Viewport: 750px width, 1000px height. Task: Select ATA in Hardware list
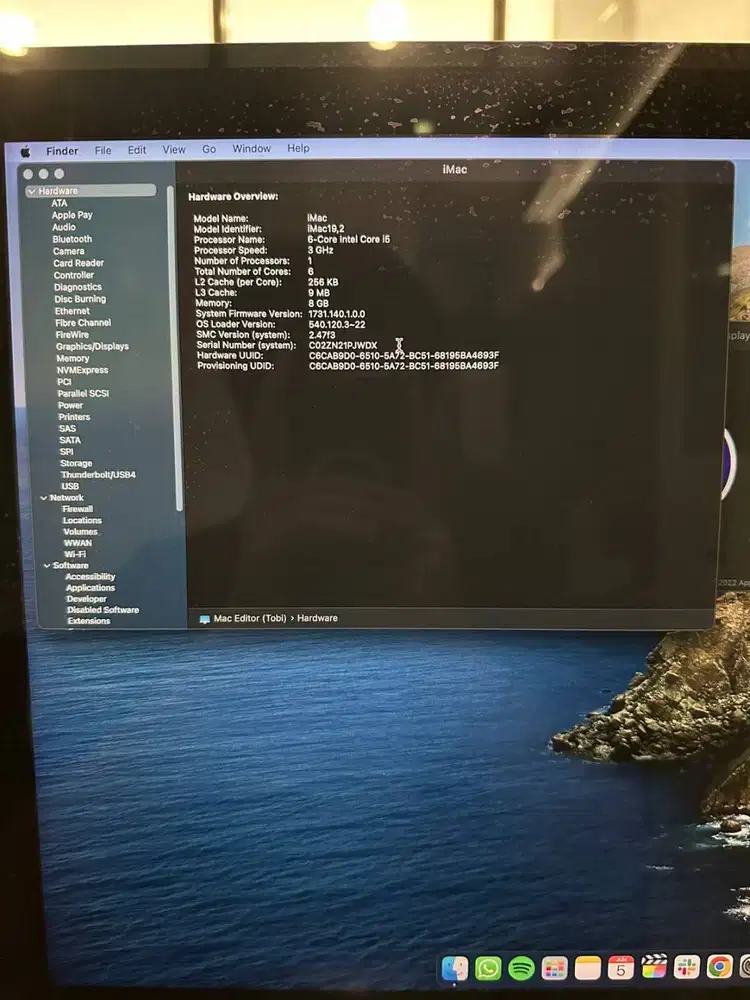(59, 203)
